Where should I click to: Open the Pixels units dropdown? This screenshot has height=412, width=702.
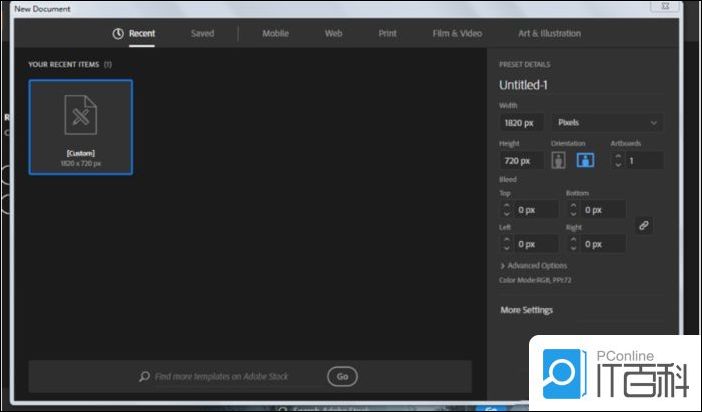tap(608, 122)
